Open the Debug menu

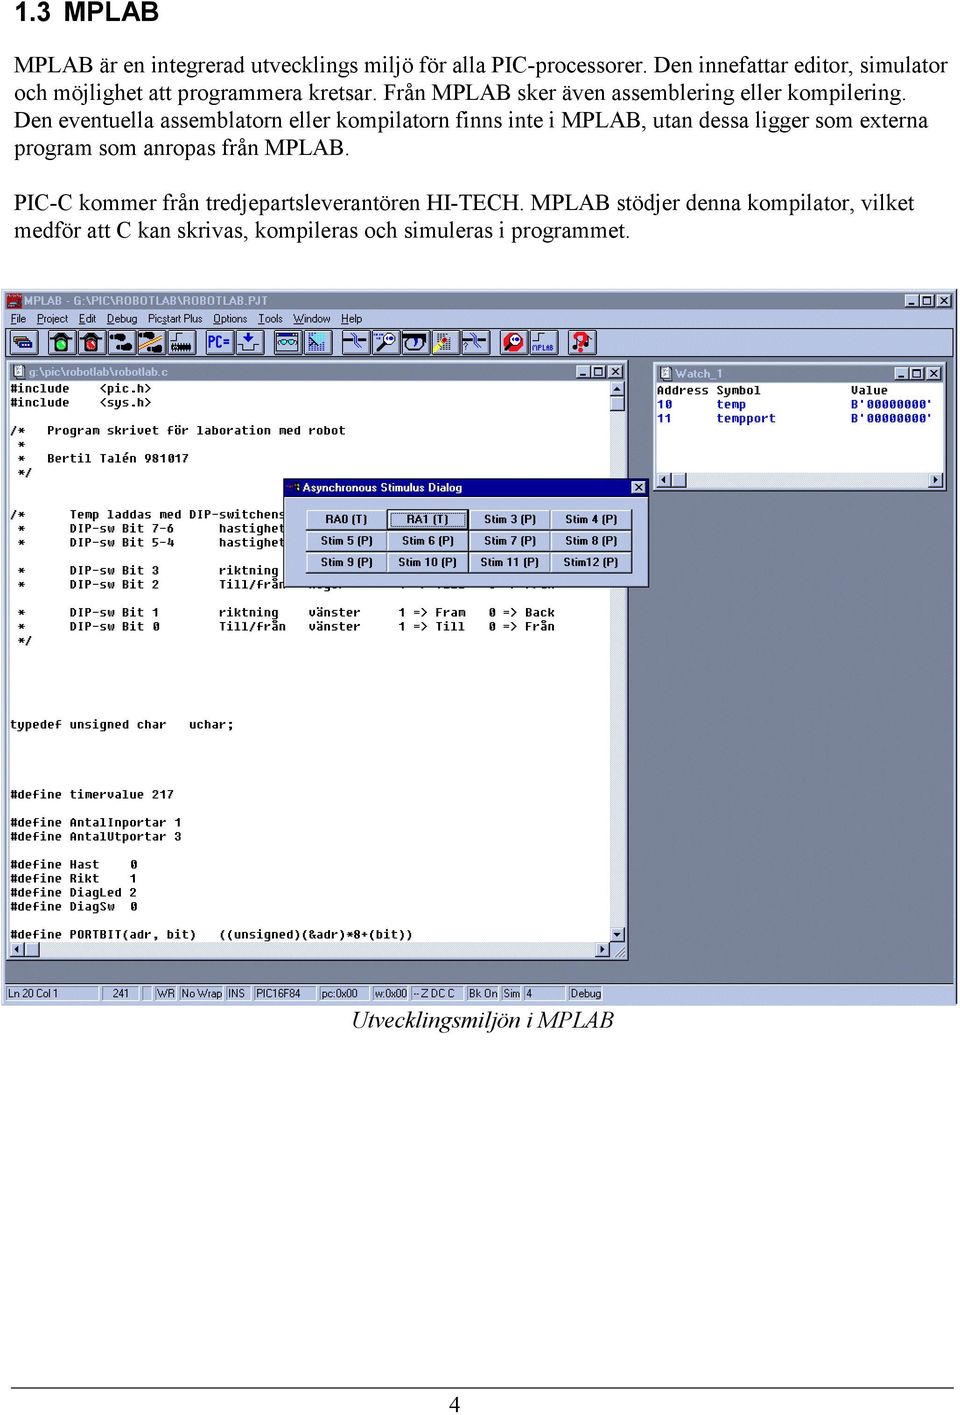tap(122, 319)
